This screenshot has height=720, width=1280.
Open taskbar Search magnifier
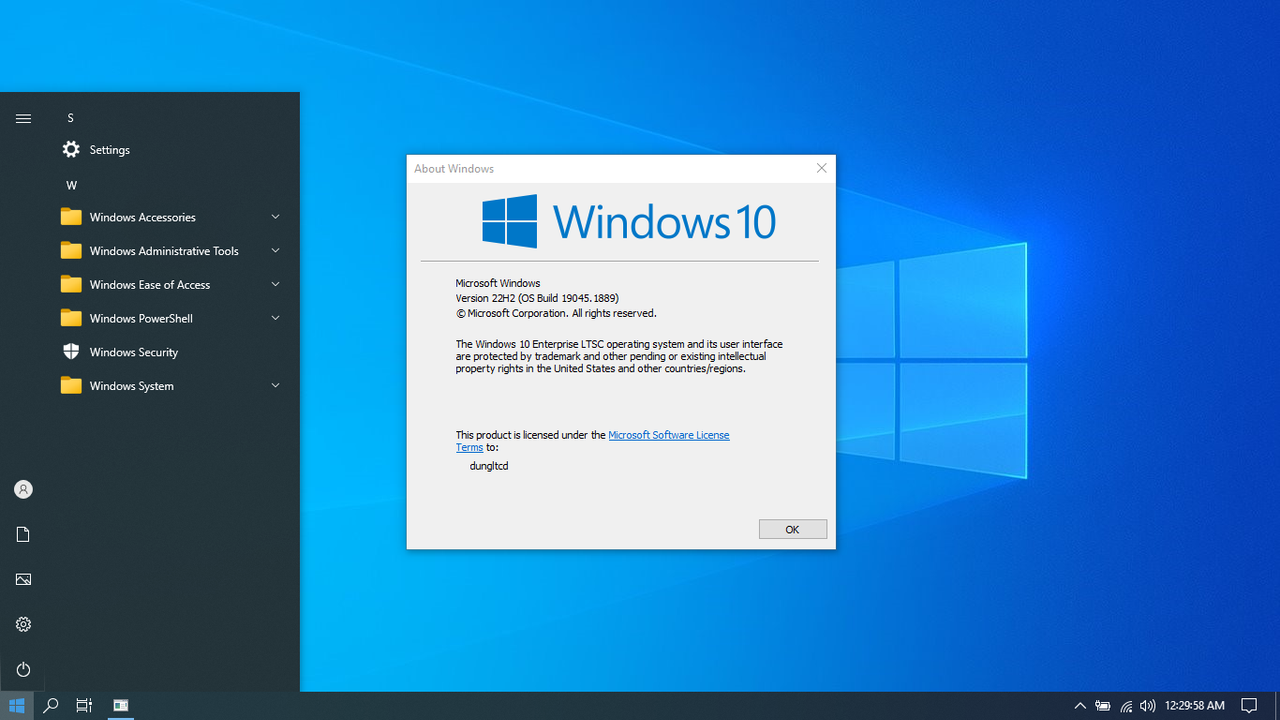pos(51,706)
